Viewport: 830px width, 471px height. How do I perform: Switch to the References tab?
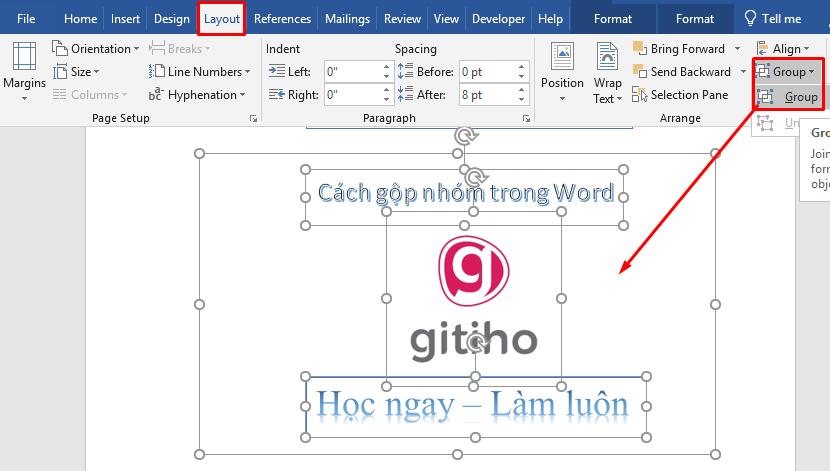coord(282,19)
